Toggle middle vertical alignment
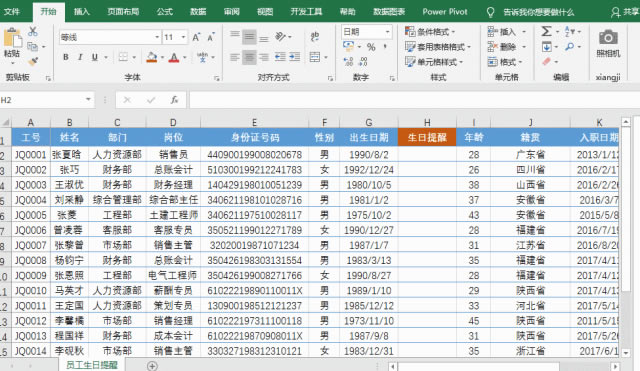Image resolution: width=640 pixels, height=371 pixels. [x=249, y=37]
